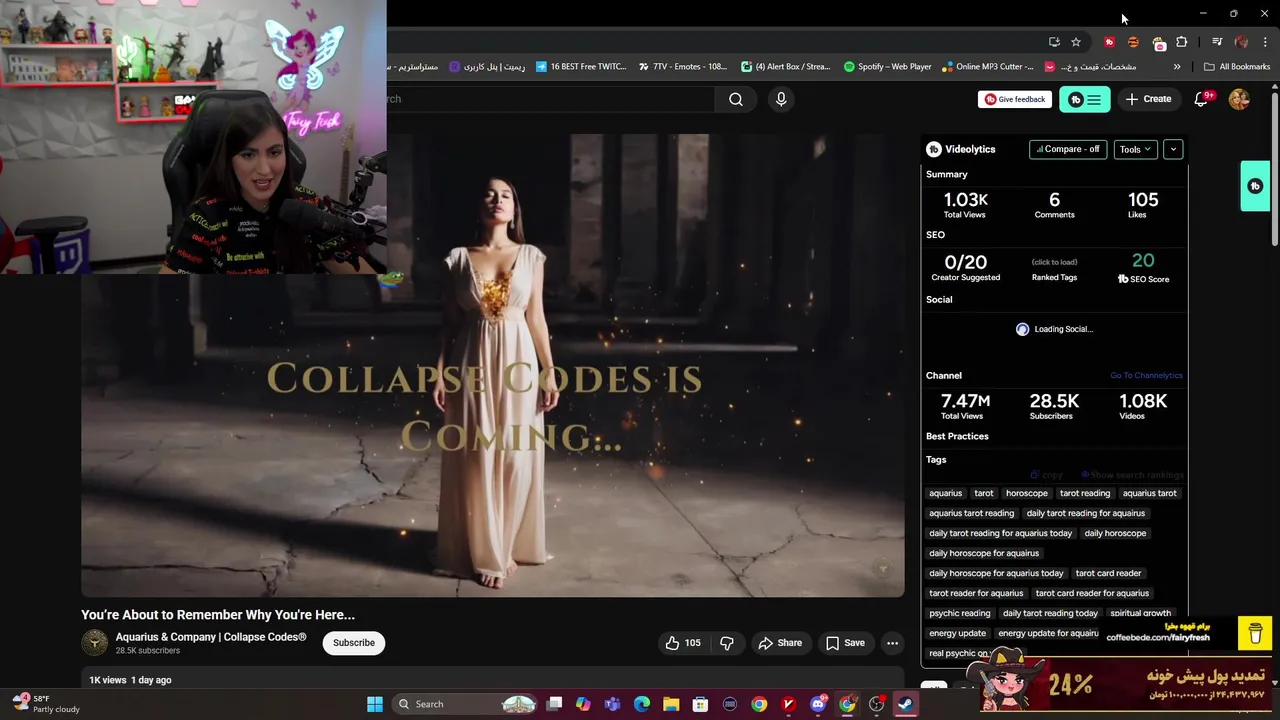1280x720 pixels.
Task: Open Discord from the taskbar
Action: click(x=818, y=704)
